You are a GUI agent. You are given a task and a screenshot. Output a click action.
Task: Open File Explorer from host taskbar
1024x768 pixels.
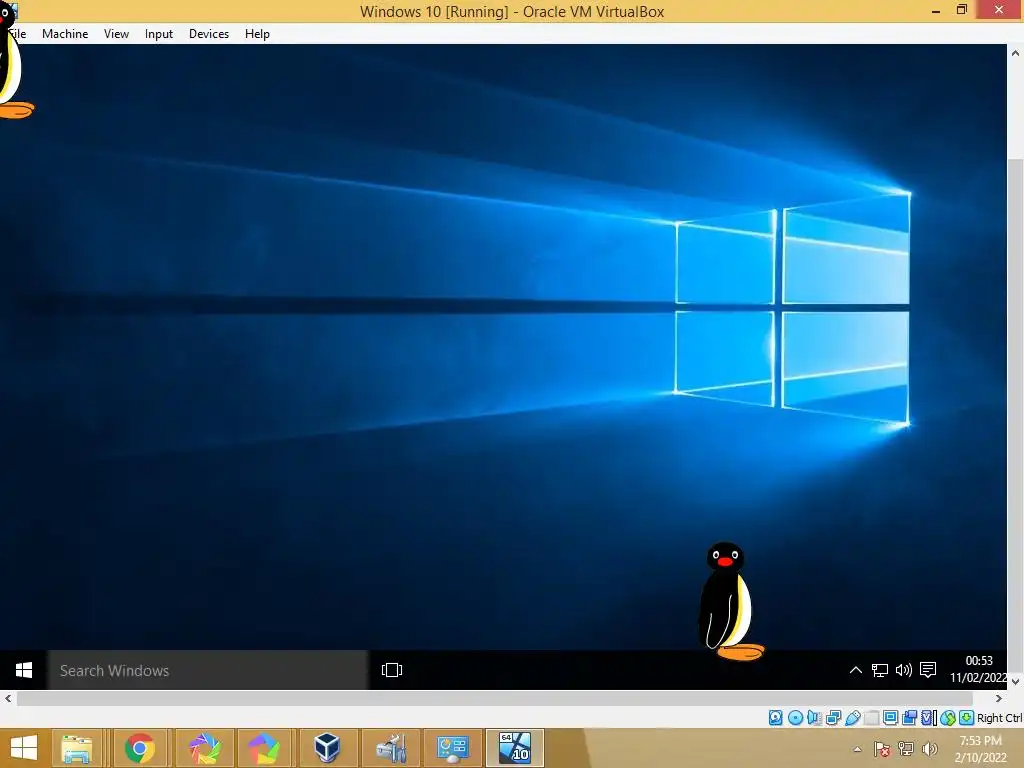(x=76, y=748)
